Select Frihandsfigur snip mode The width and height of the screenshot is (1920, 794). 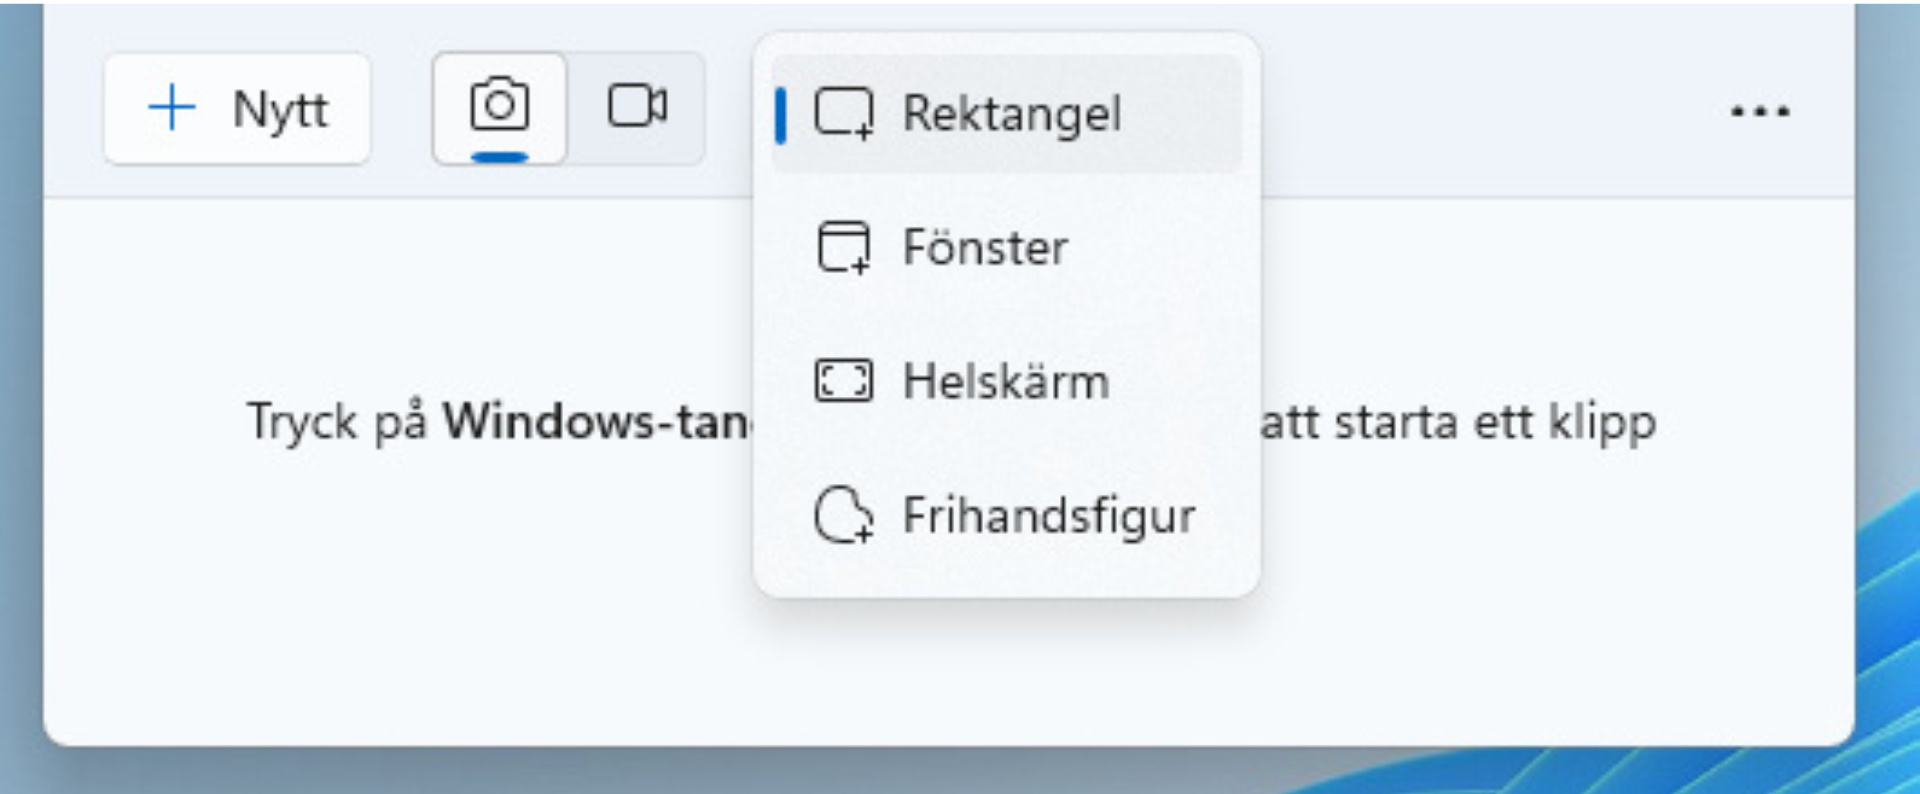[x=1048, y=516]
